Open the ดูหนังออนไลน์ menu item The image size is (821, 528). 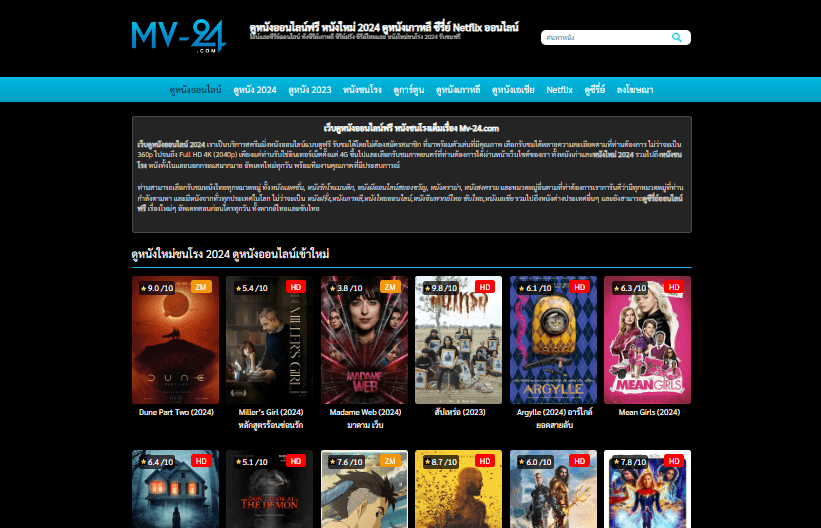[195, 90]
